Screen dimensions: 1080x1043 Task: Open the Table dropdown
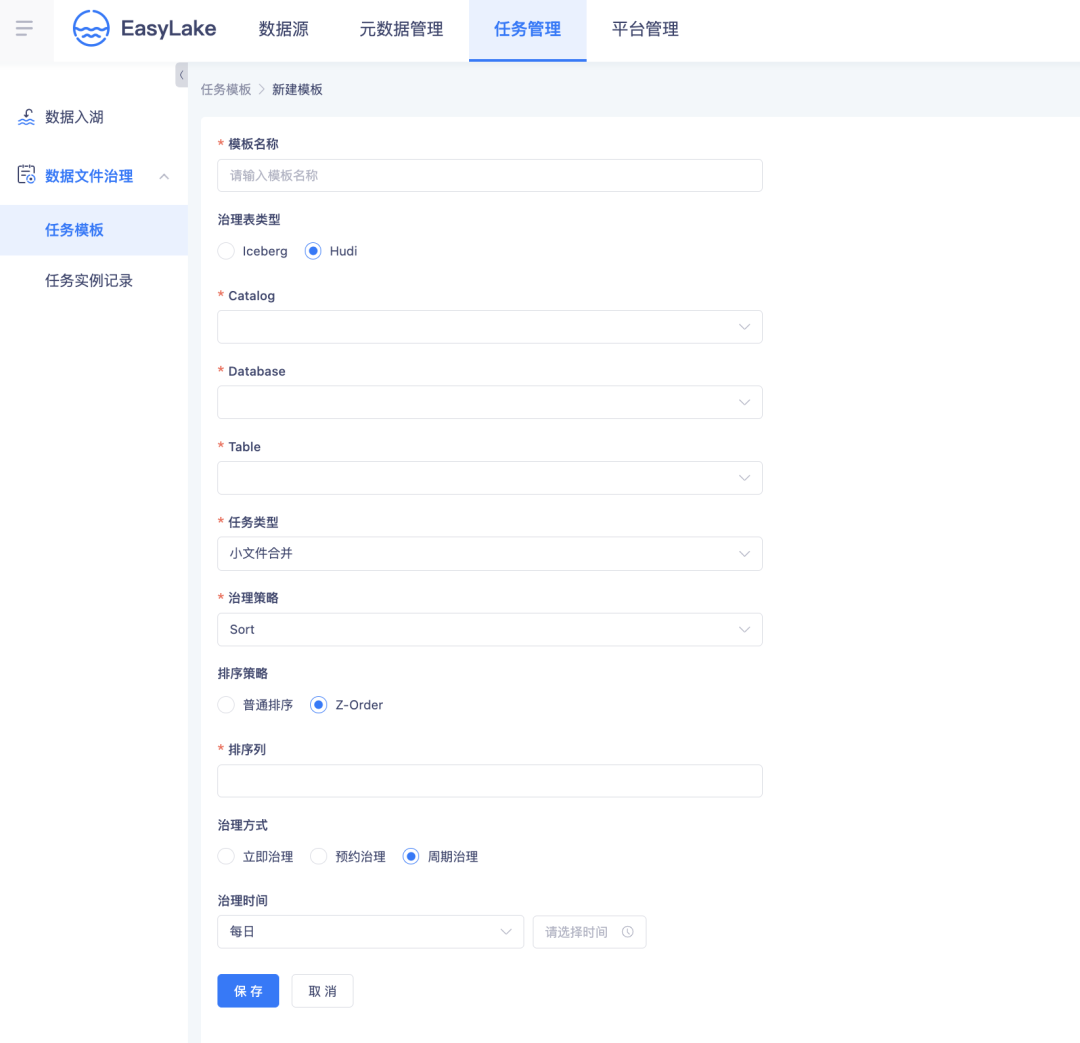point(490,478)
